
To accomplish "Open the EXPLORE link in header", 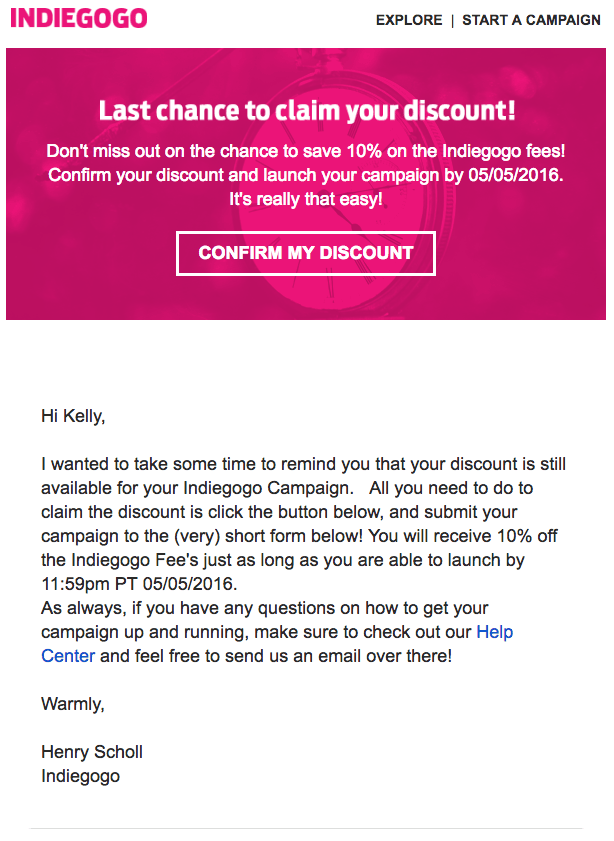I will 409,20.
